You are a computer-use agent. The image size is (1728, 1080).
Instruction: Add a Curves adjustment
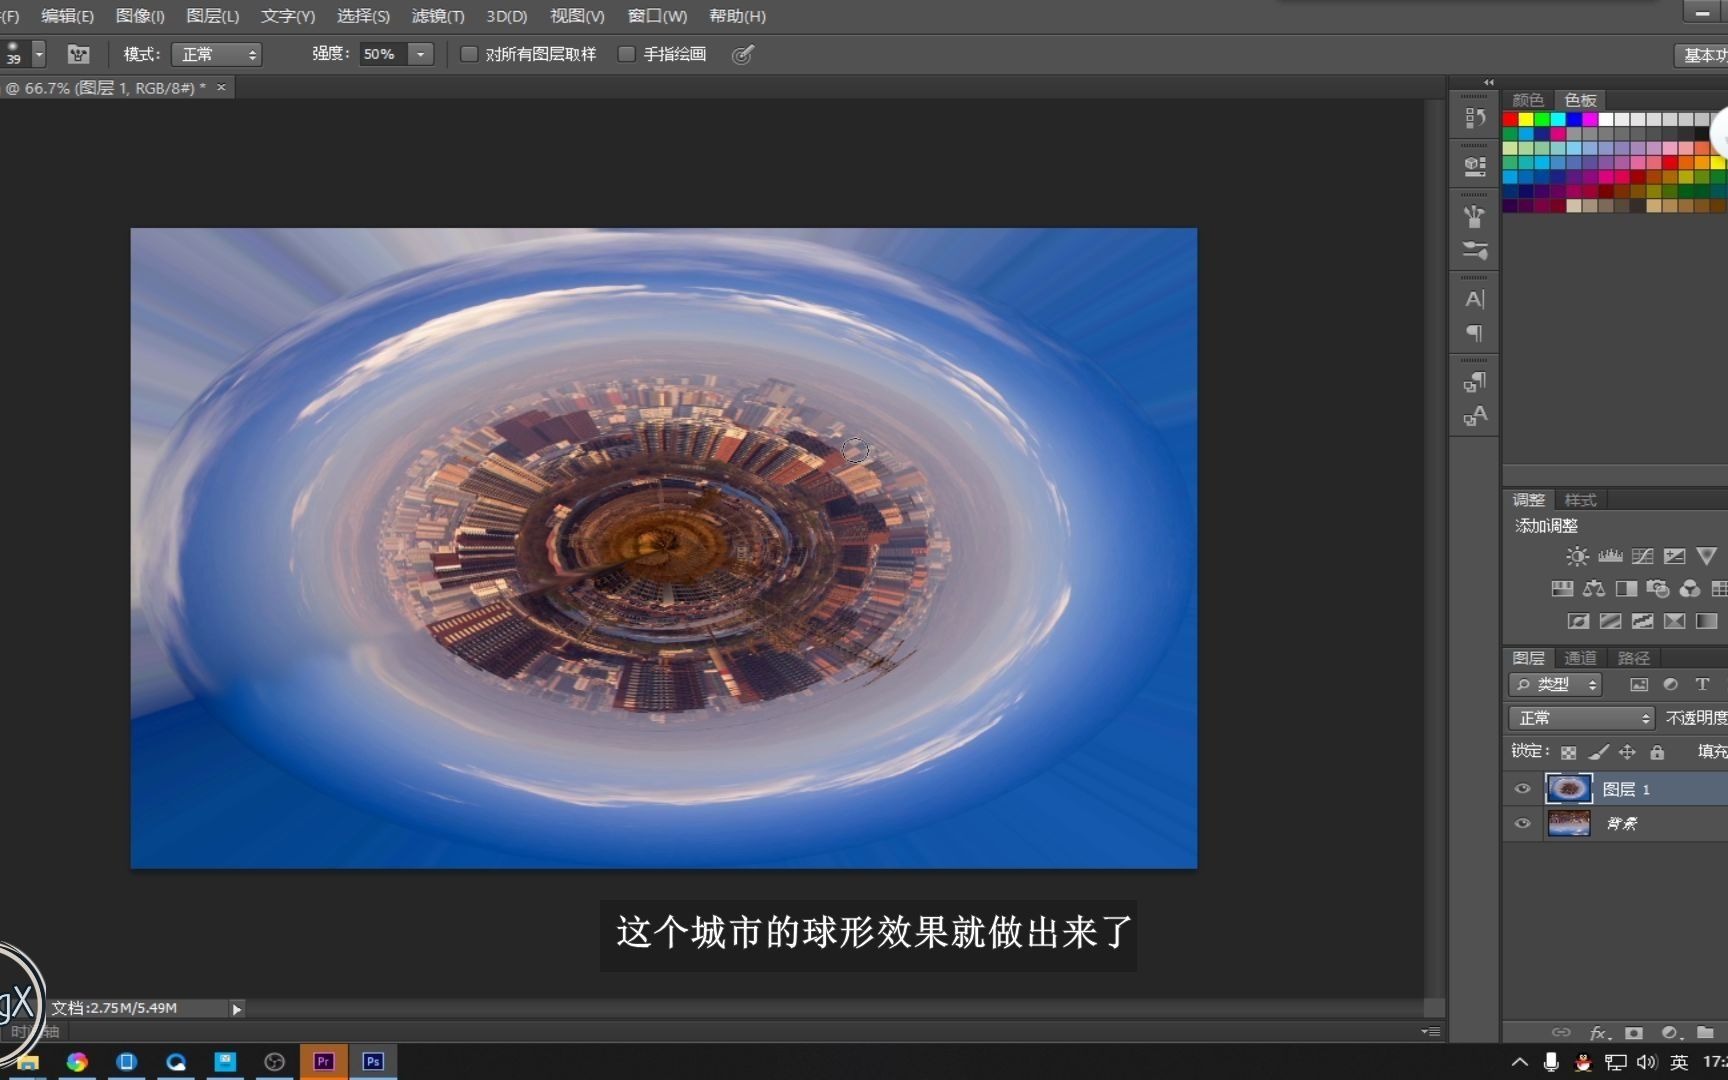[x=1642, y=556]
